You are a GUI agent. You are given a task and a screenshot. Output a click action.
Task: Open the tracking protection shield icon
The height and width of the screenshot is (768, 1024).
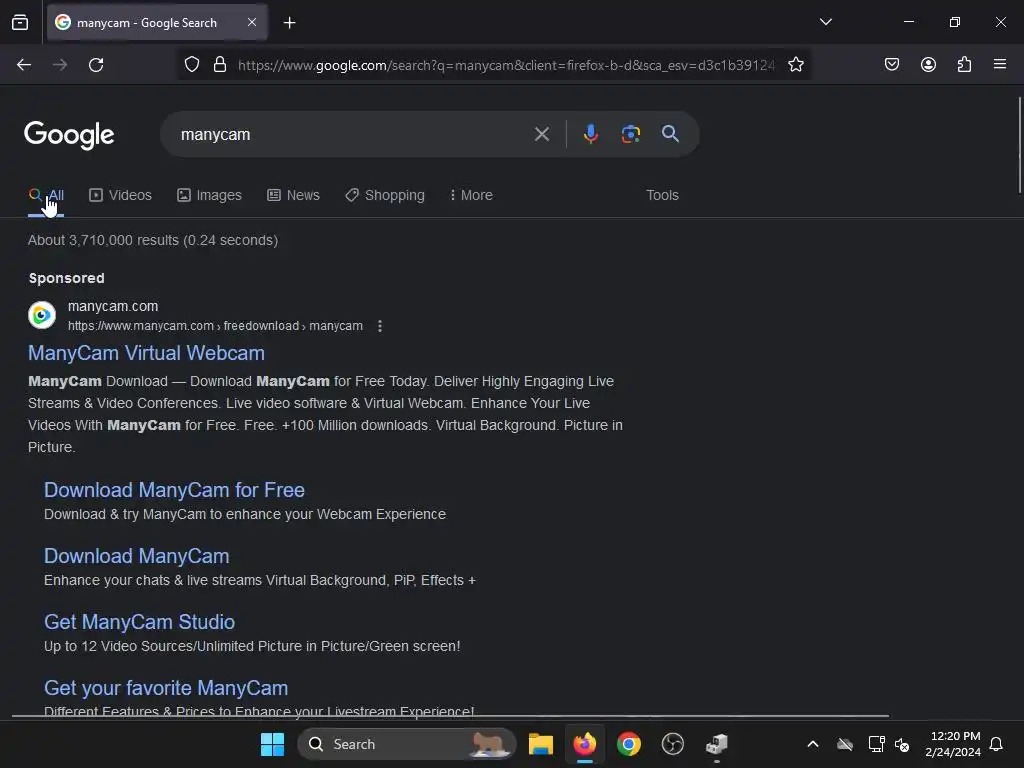(x=191, y=65)
